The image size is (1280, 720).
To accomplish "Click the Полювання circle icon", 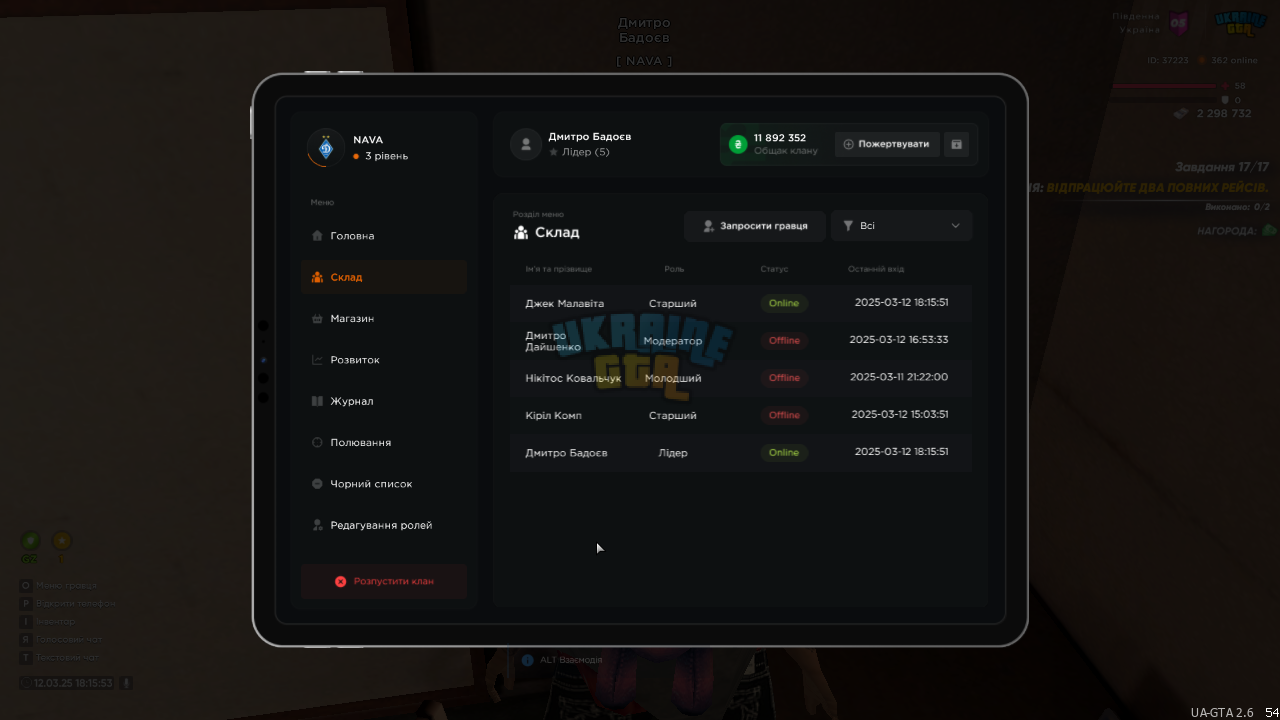I will [317, 442].
